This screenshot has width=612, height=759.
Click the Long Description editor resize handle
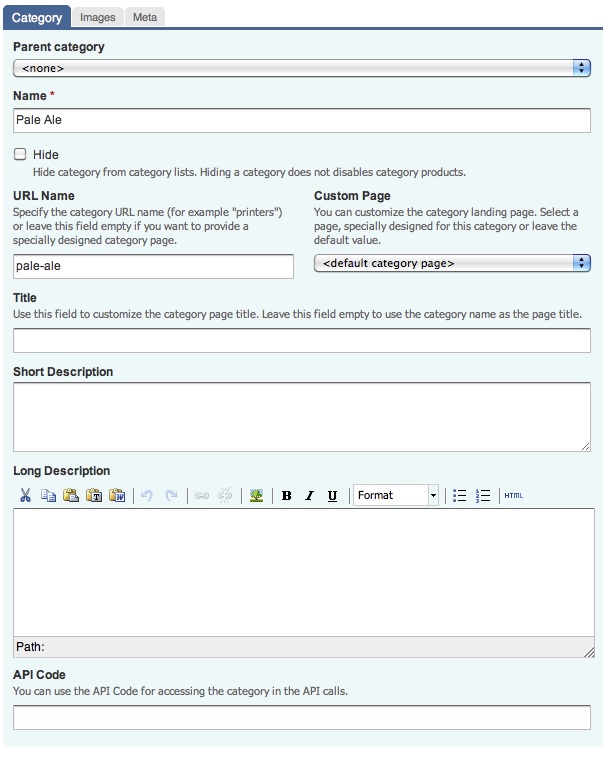tap(589, 652)
